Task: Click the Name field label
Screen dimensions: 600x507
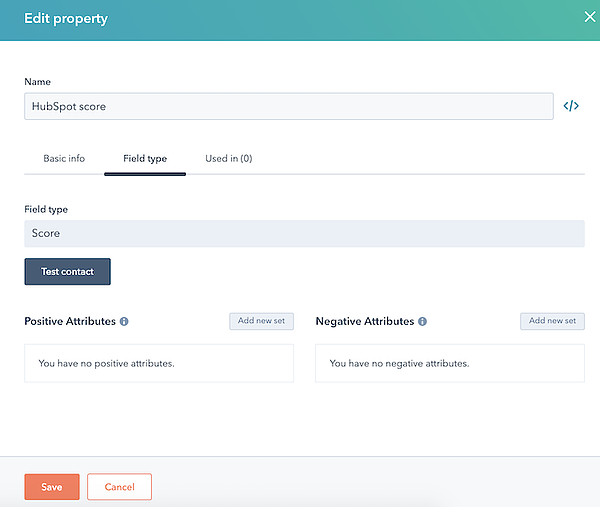Action: click(x=38, y=82)
